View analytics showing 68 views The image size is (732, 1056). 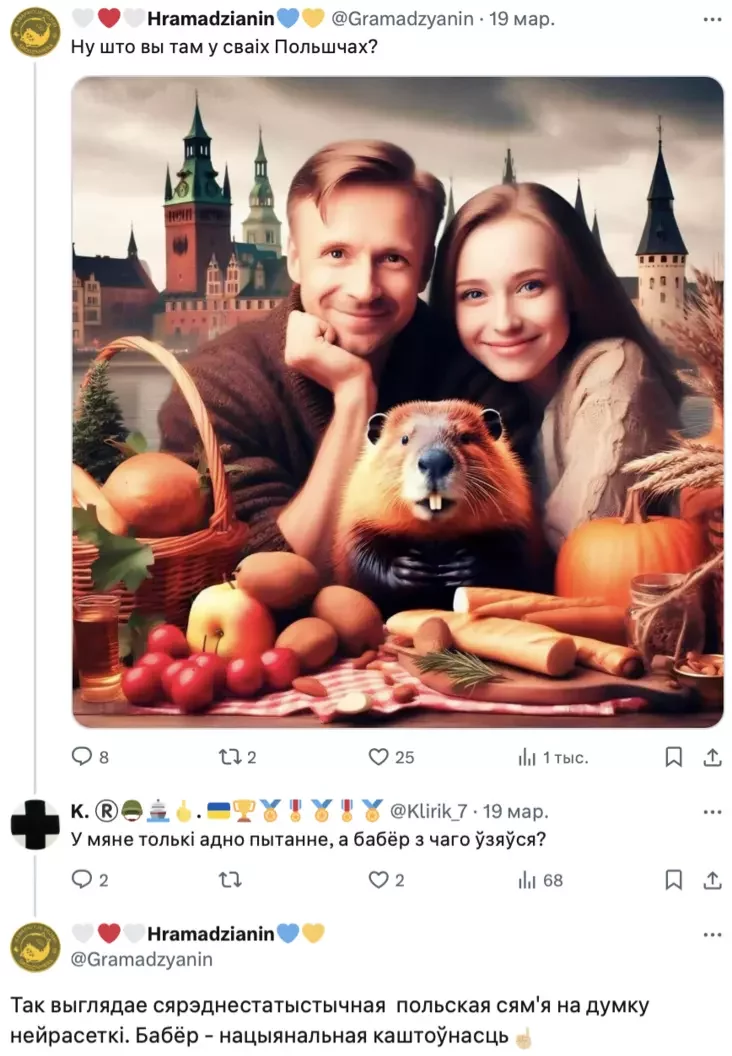click(x=528, y=880)
